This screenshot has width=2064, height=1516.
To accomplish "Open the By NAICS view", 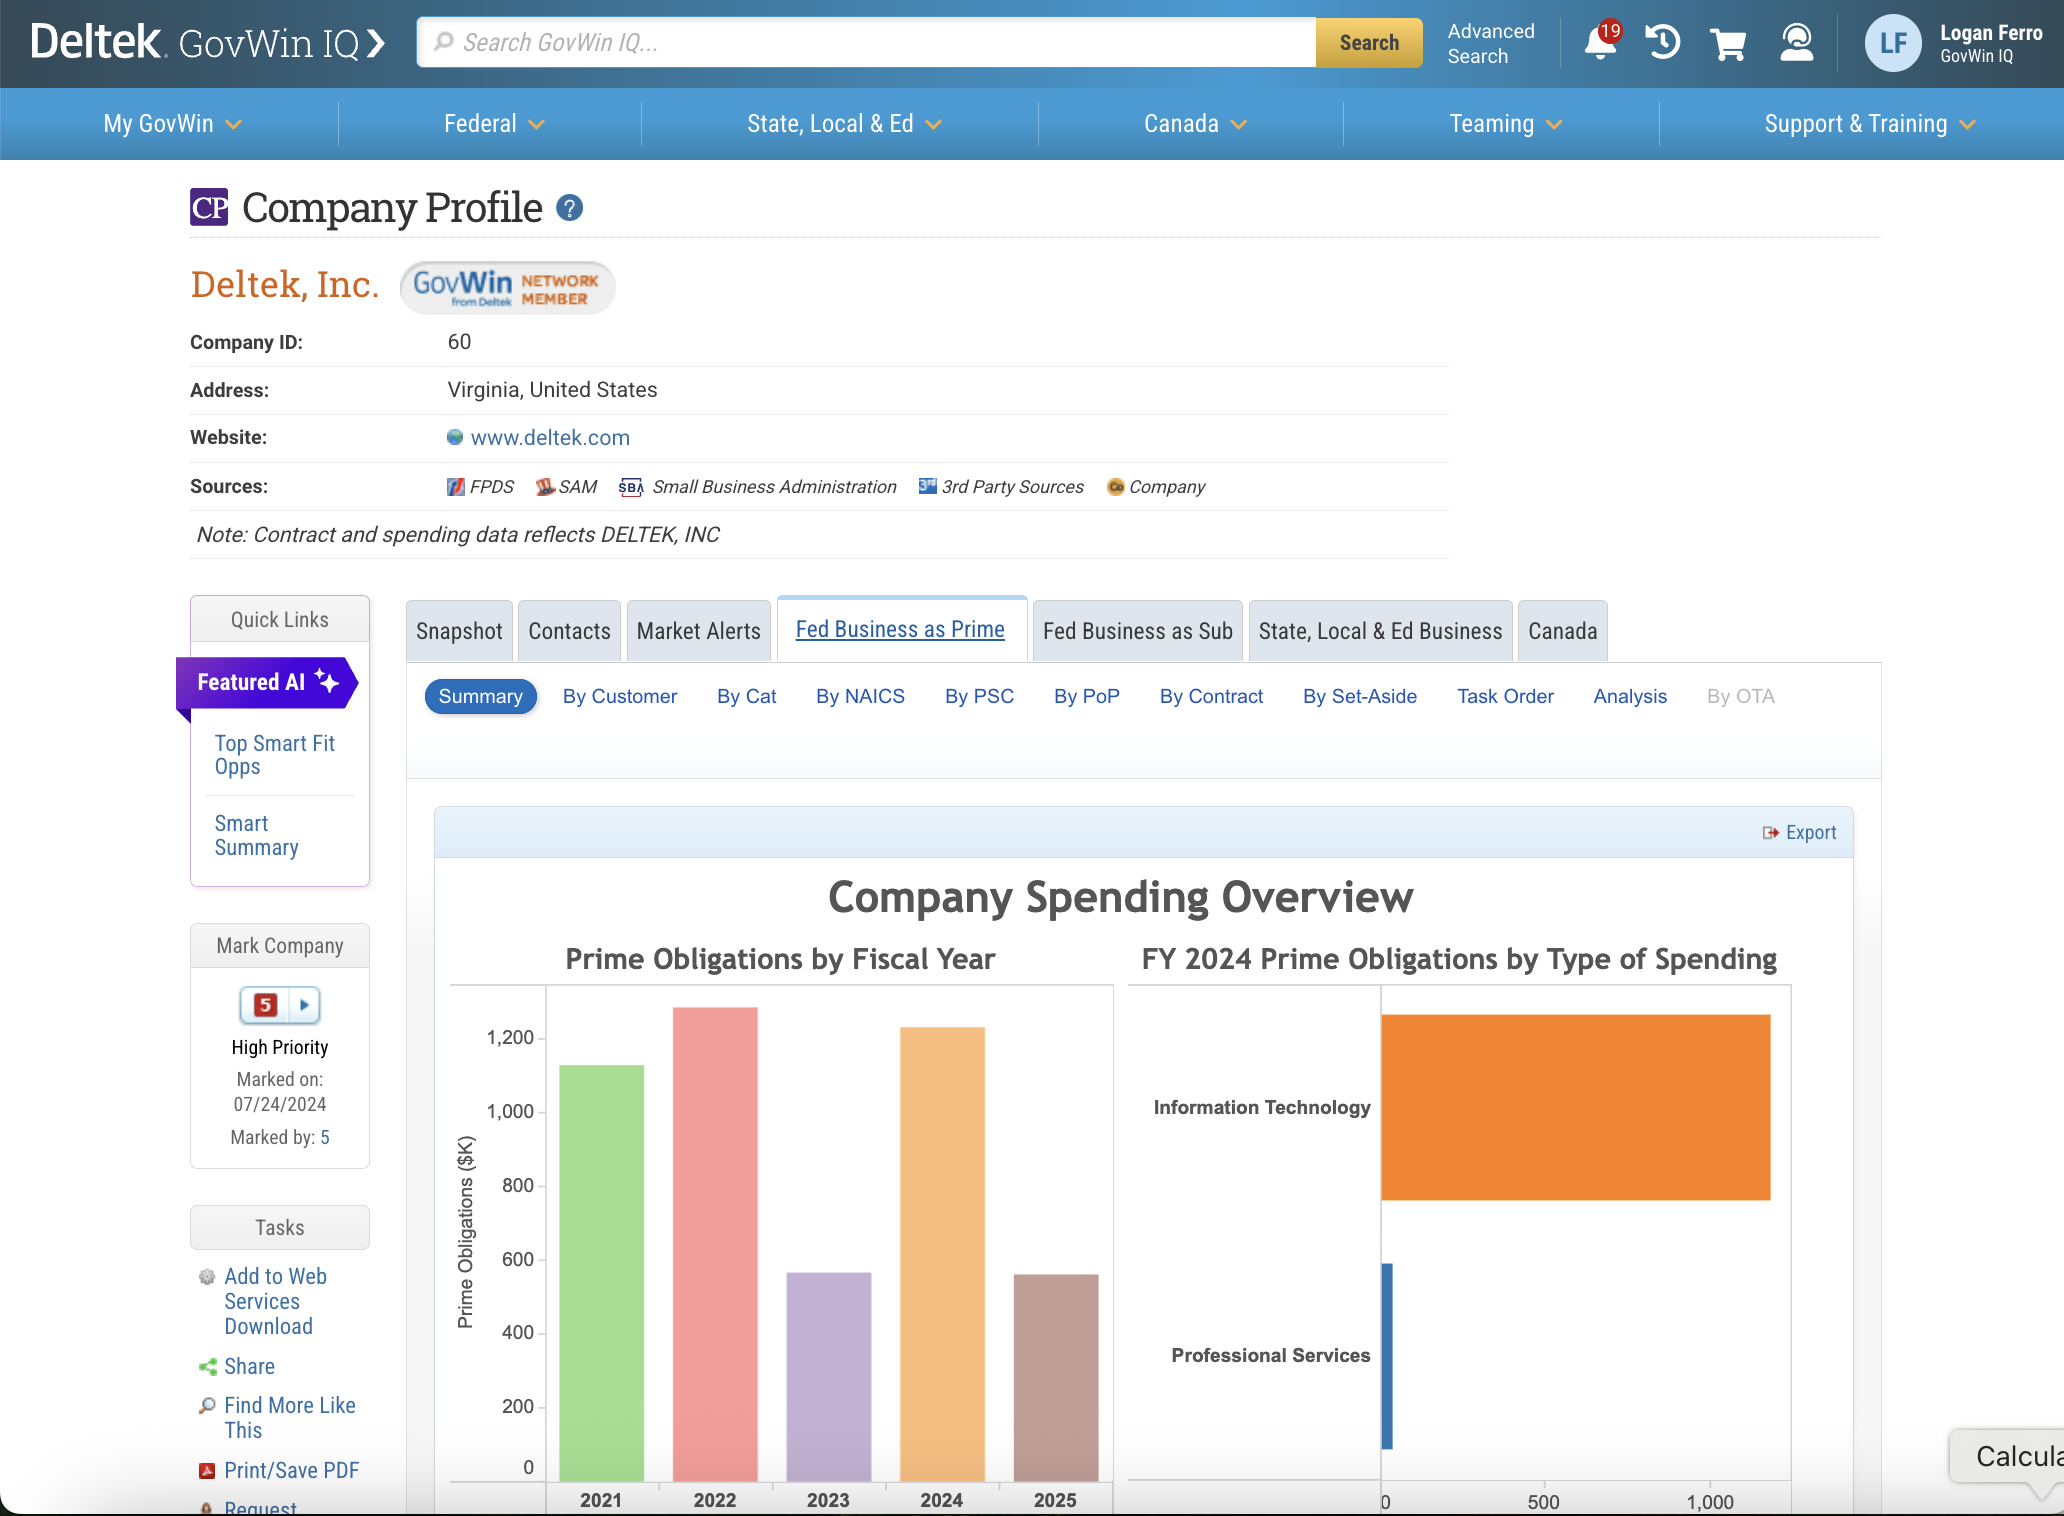I will tap(860, 696).
